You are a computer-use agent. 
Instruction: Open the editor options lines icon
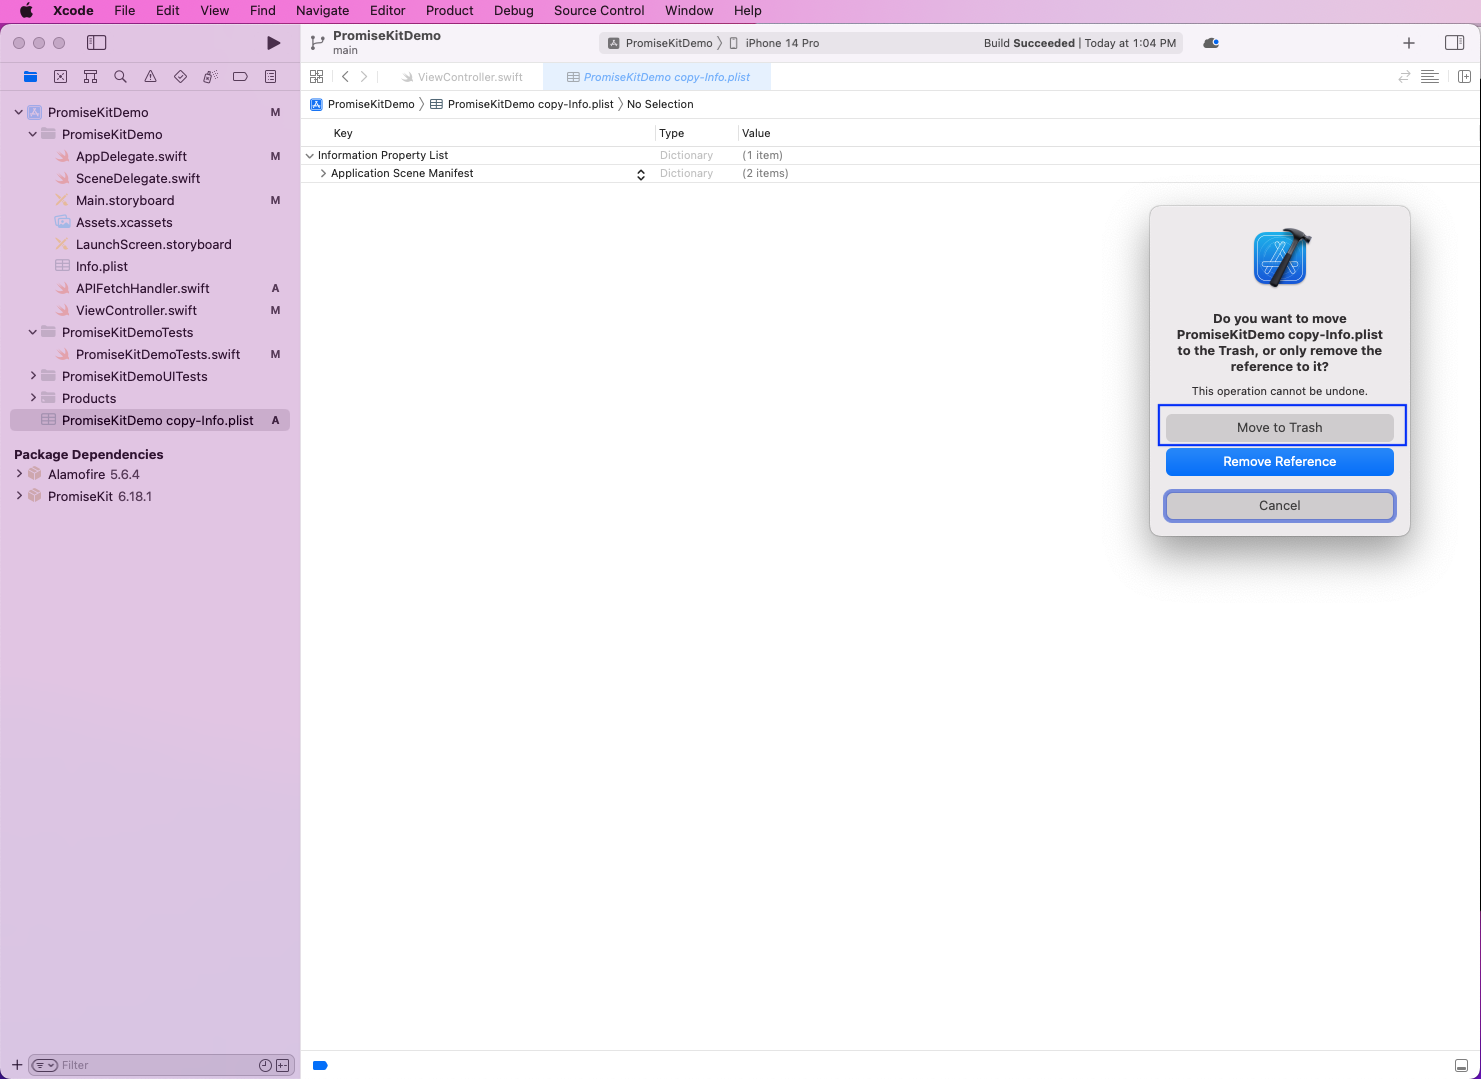point(1430,76)
